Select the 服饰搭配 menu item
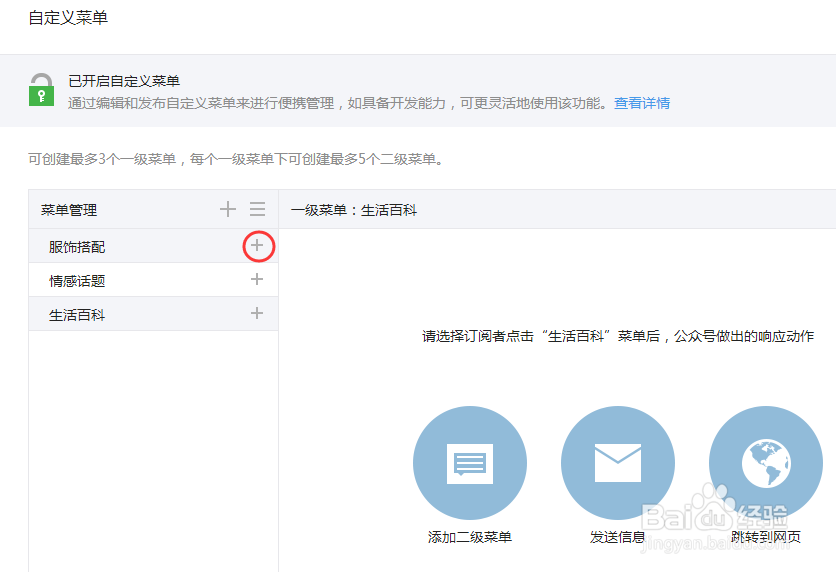The height and width of the screenshot is (572, 836). click(154, 246)
